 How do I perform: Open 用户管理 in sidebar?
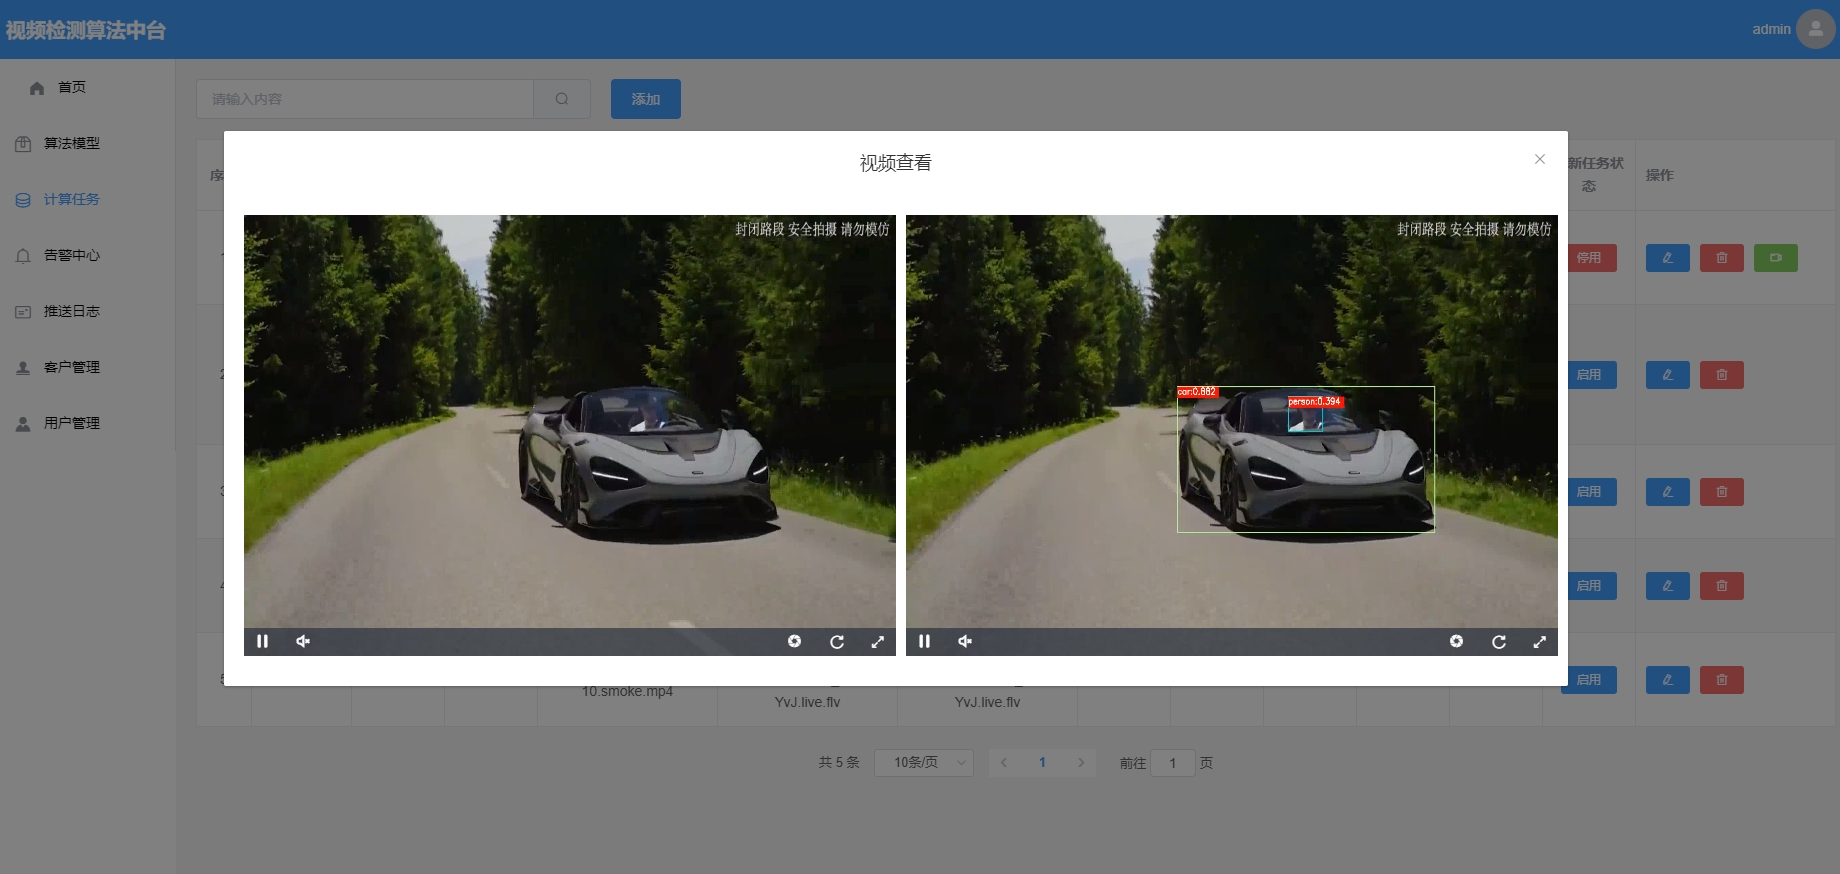pyautogui.click(x=88, y=423)
